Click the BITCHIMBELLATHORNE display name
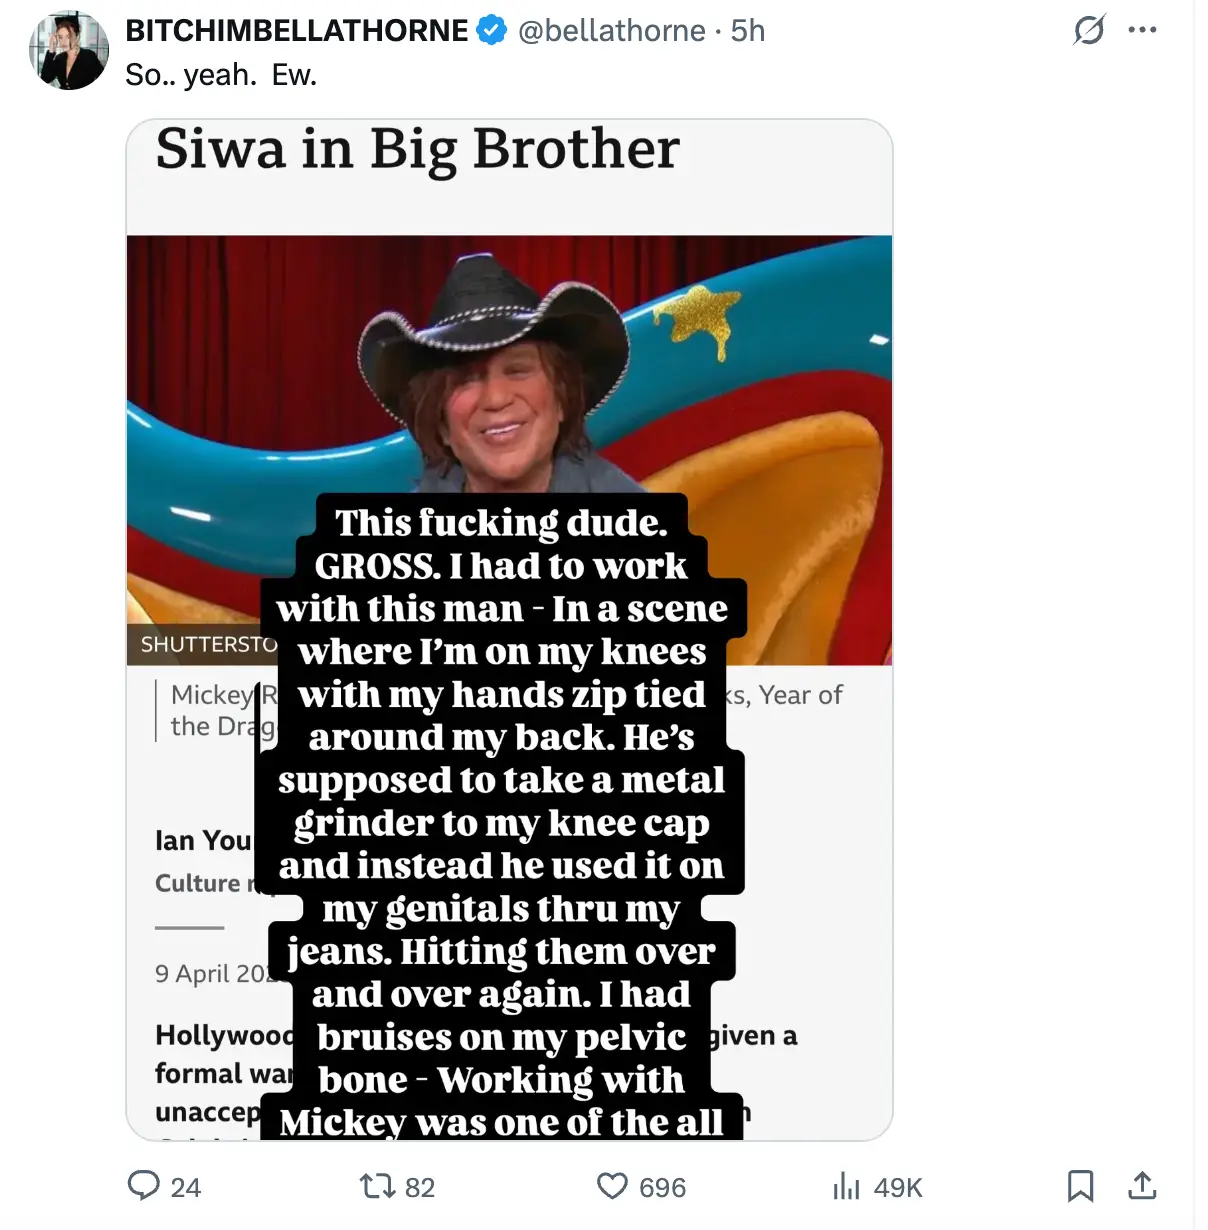Viewport: 1208px width, 1230px height. pos(297,30)
